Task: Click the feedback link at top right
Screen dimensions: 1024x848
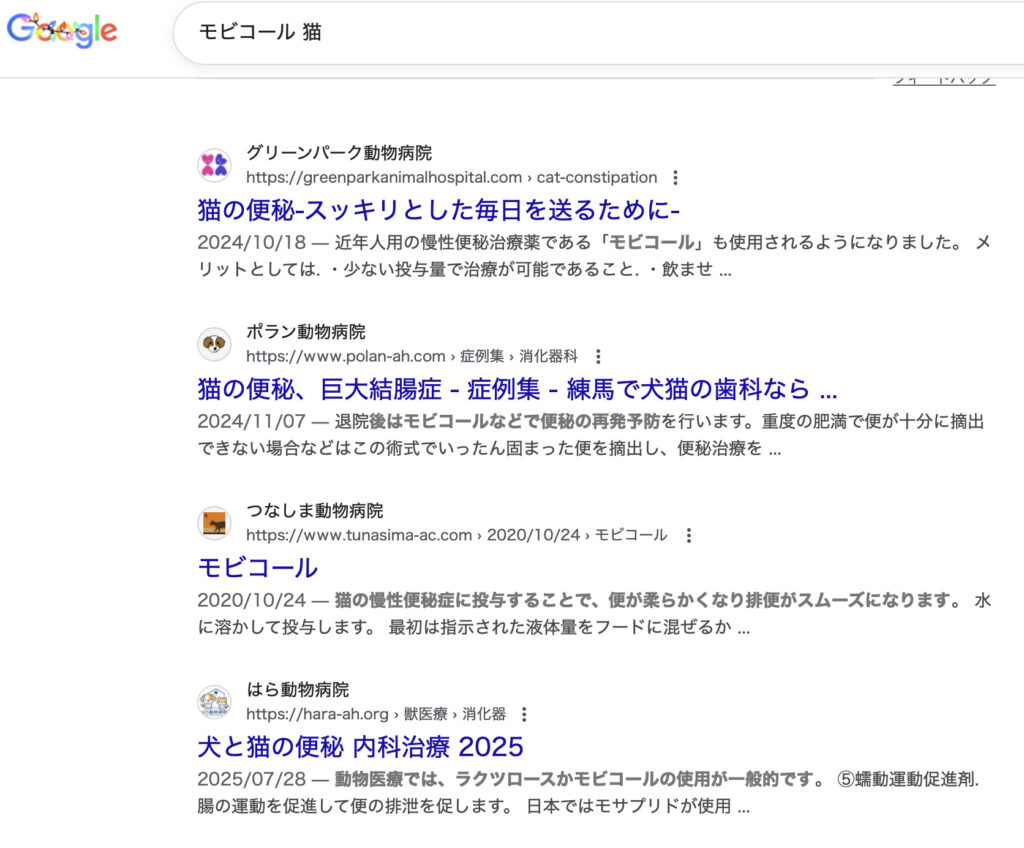Action: (943, 79)
